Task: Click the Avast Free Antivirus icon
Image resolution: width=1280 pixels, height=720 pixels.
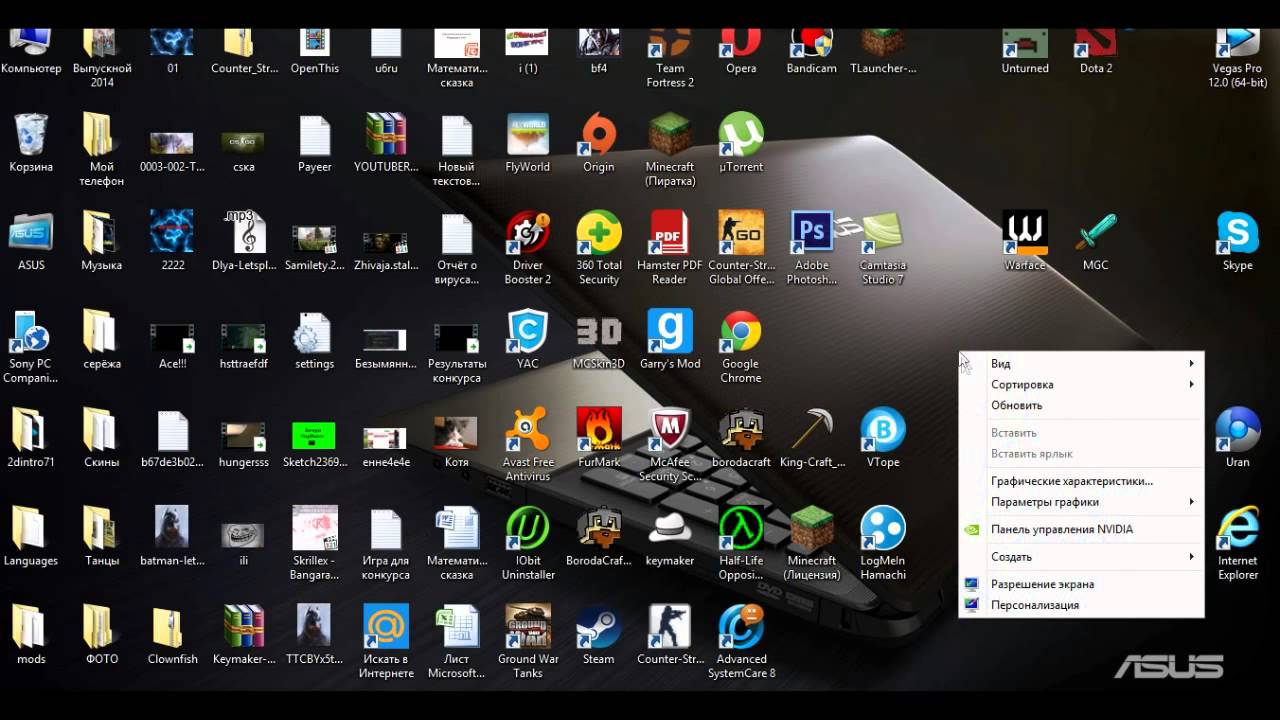Action: [528, 444]
